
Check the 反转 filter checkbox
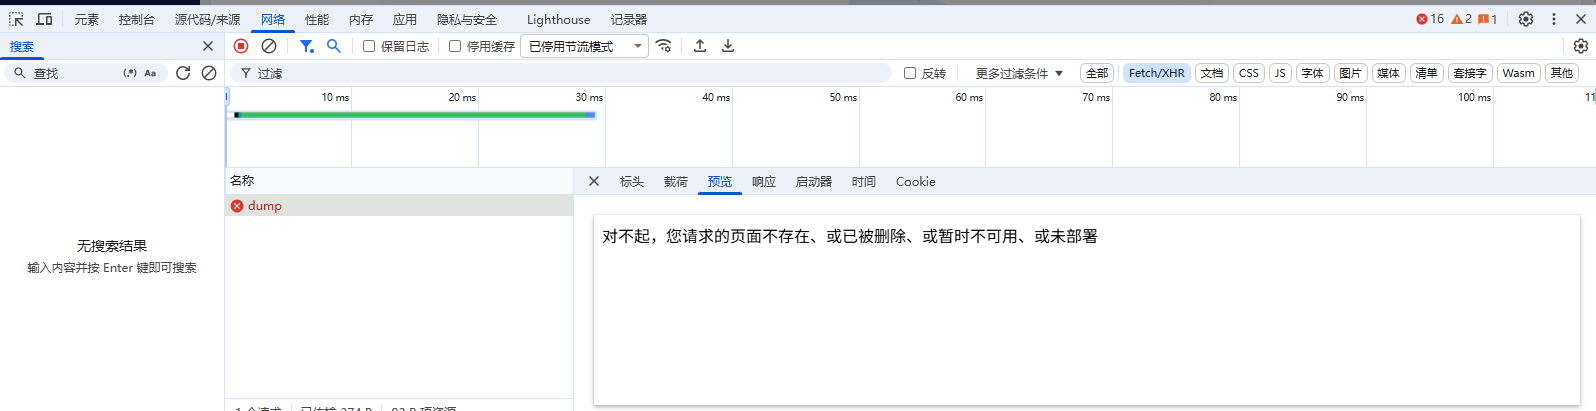910,73
